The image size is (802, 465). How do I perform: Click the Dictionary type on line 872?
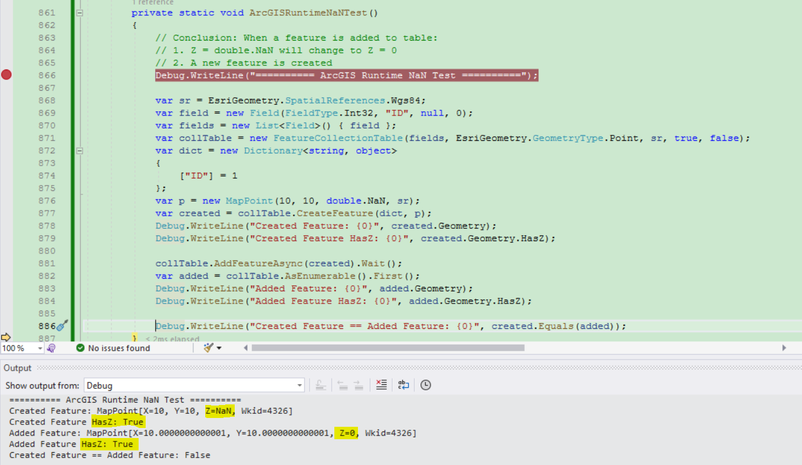[273, 151]
